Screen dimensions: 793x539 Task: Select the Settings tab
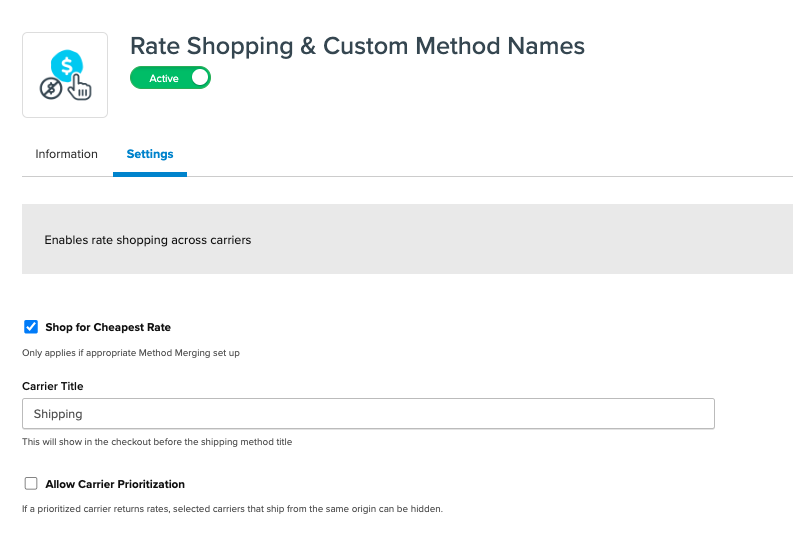(149, 154)
